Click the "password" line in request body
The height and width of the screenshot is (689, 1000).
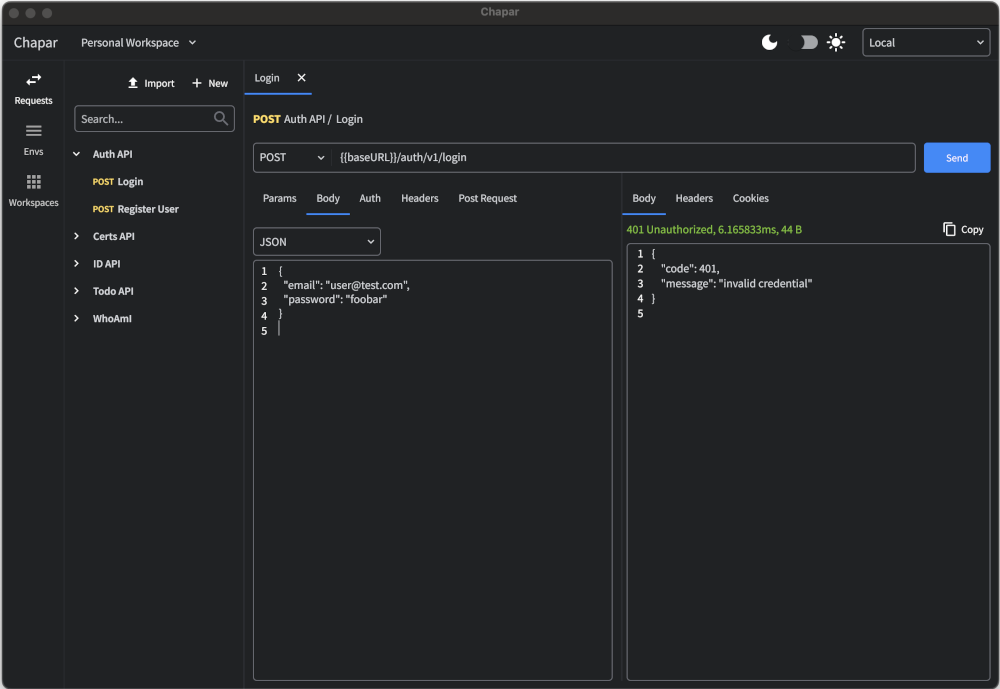point(335,300)
